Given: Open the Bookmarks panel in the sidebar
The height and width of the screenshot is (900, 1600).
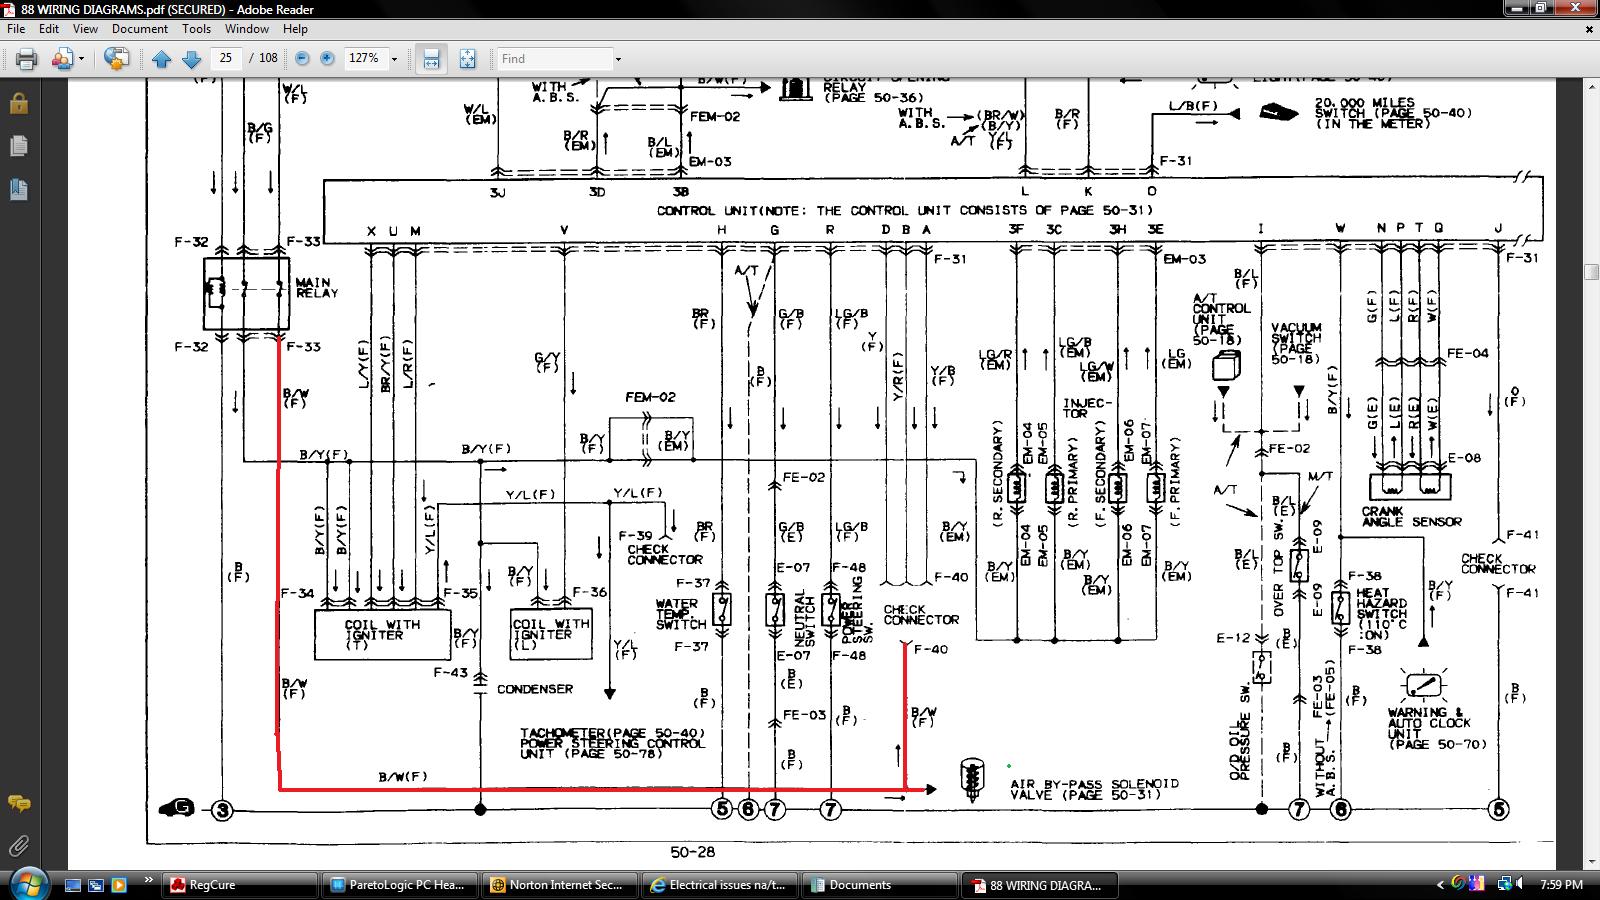Looking at the screenshot, I should (x=18, y=189).
